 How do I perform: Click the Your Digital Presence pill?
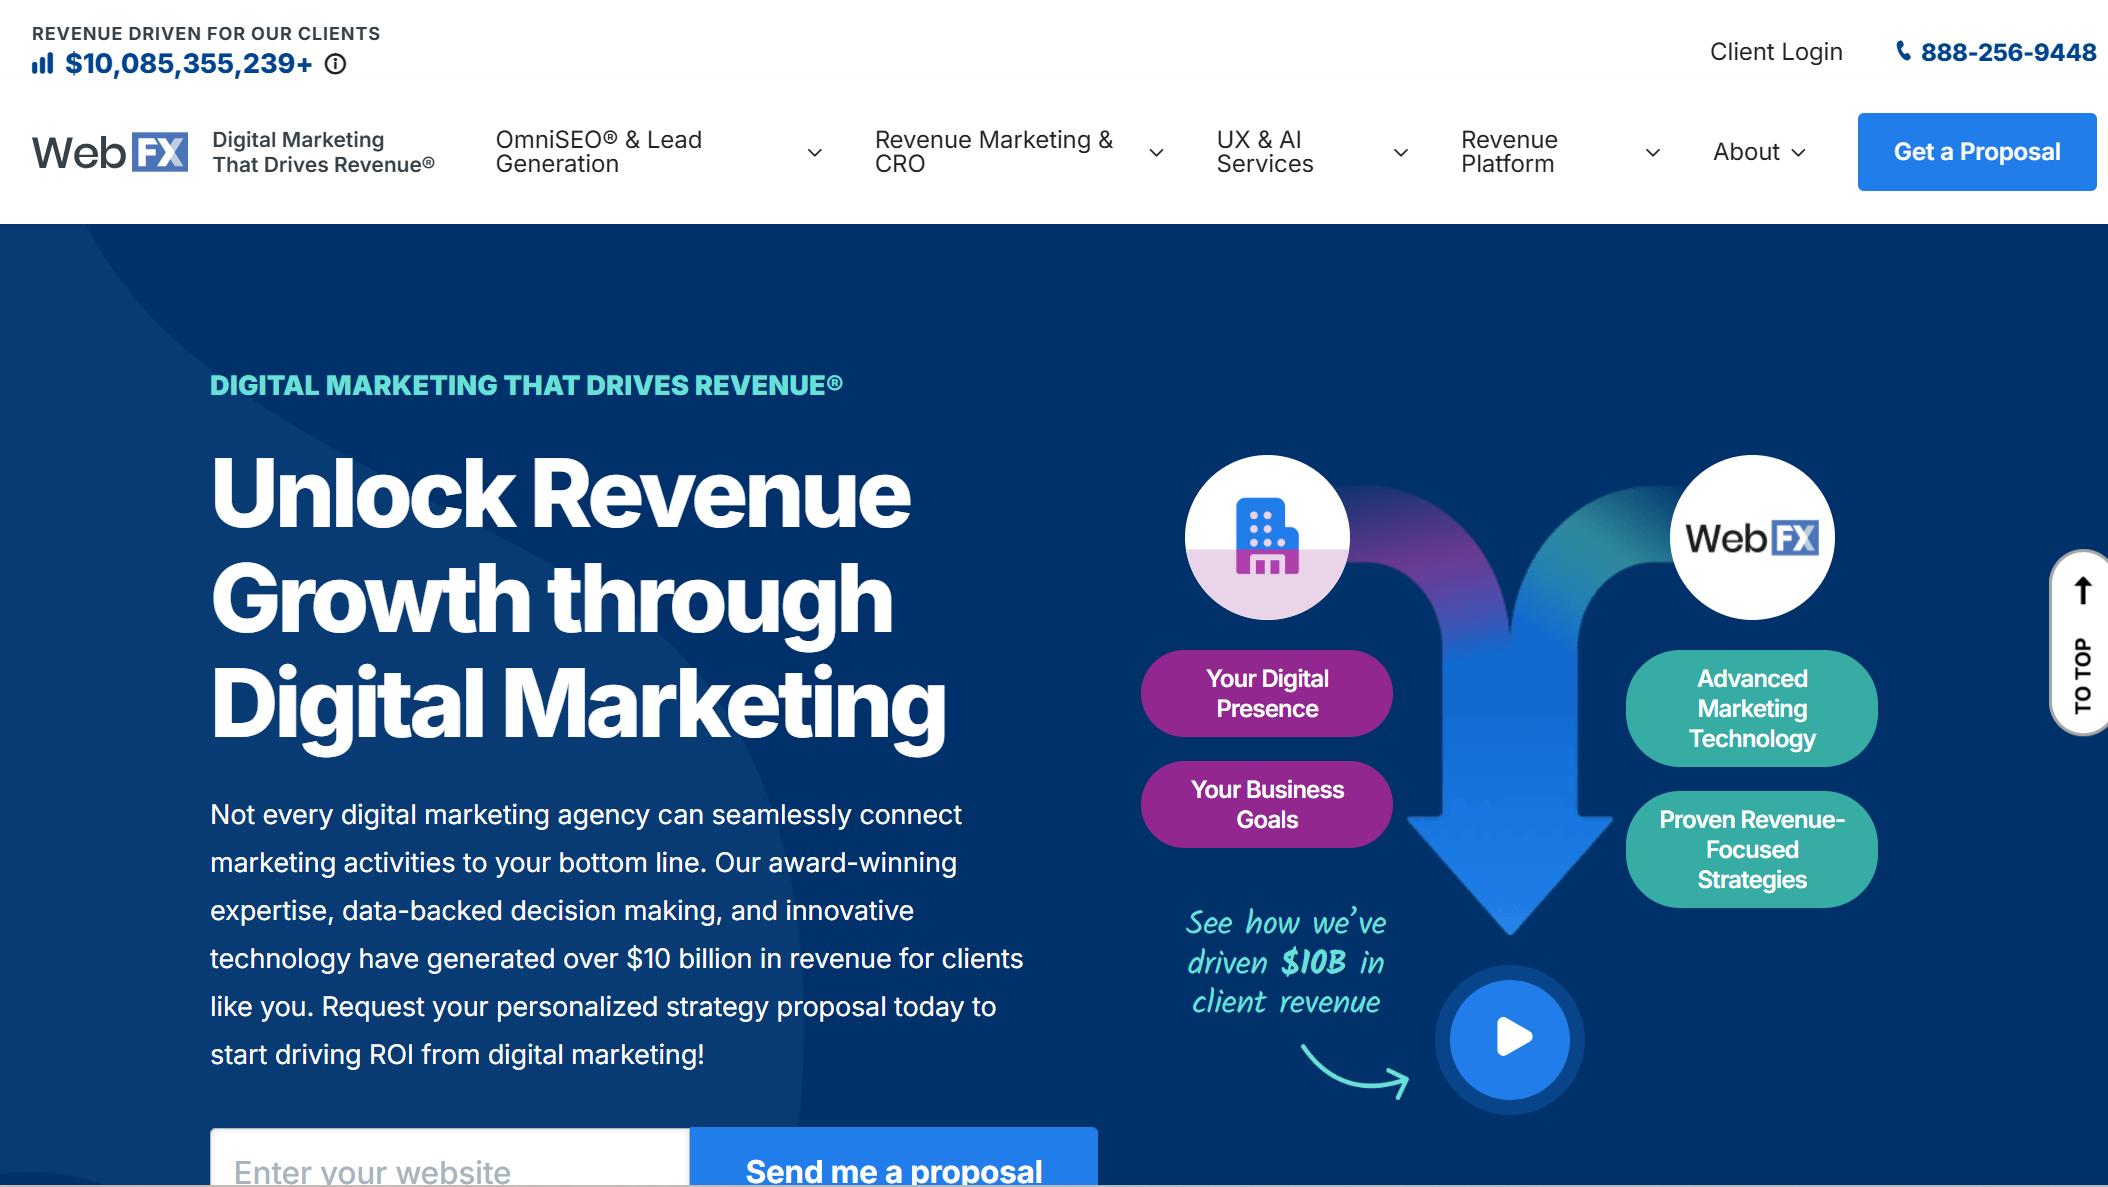click(x=1266, y=694)
